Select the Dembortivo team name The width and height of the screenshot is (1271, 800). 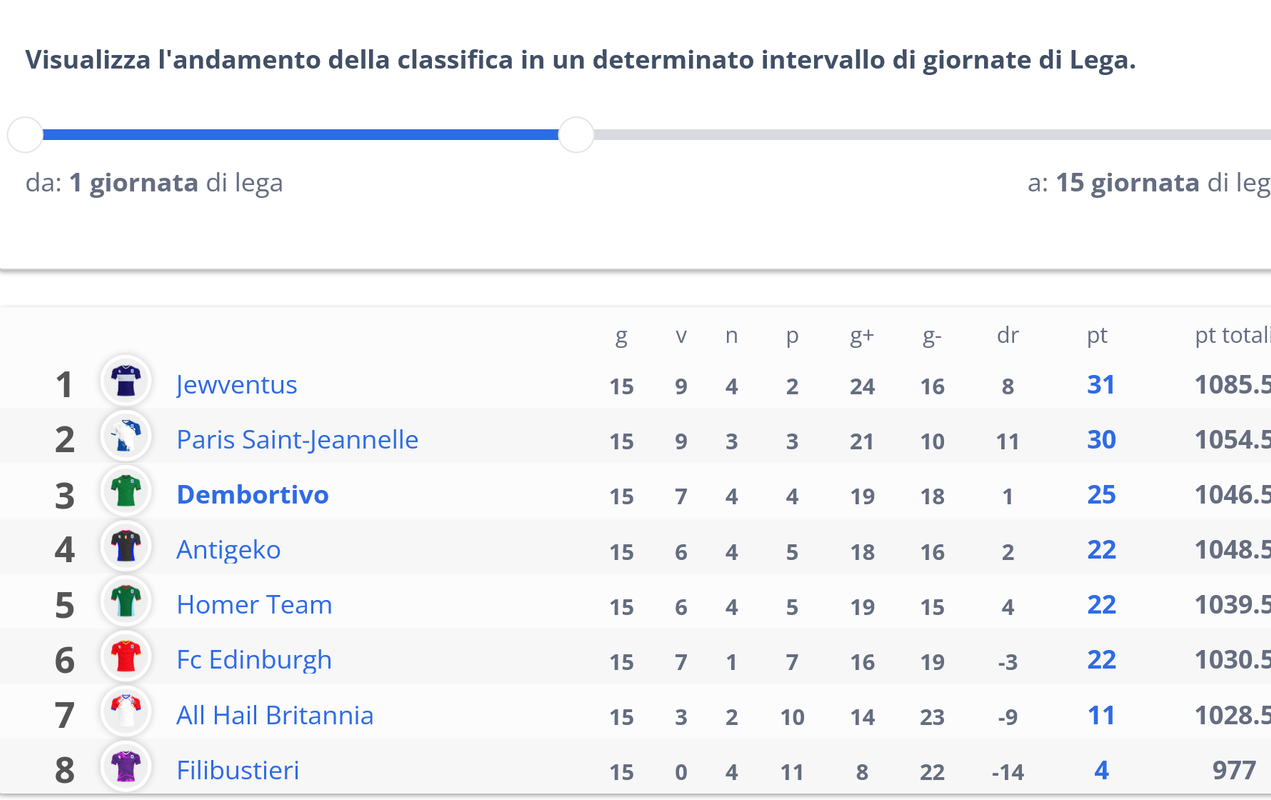252,495
